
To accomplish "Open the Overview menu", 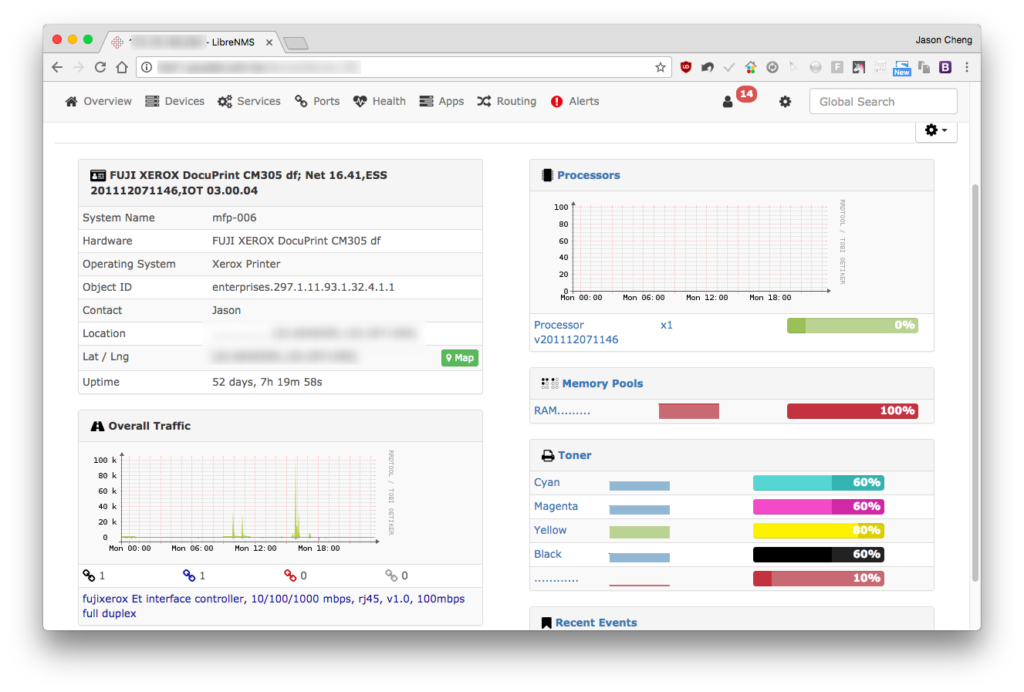I will [99, 101].
